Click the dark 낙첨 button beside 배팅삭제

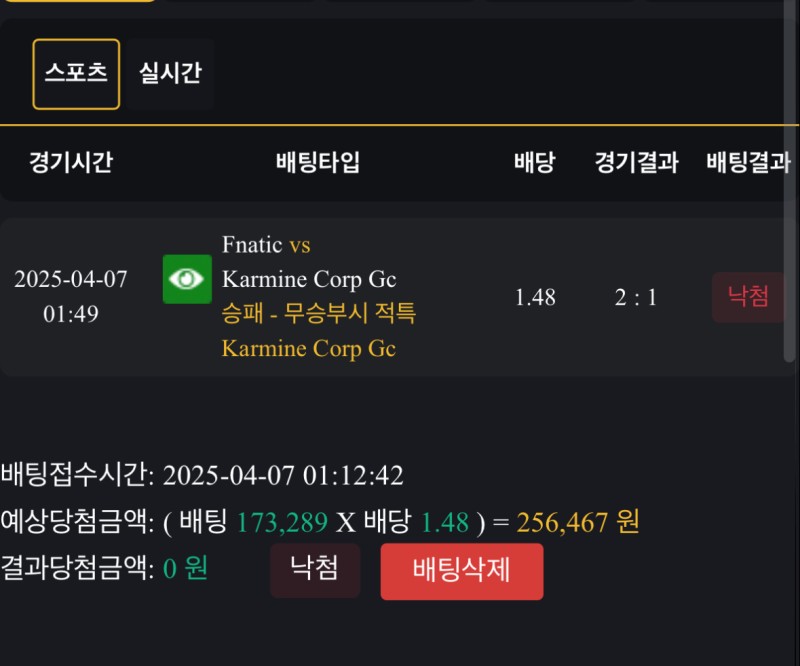(x=314, y=570)
